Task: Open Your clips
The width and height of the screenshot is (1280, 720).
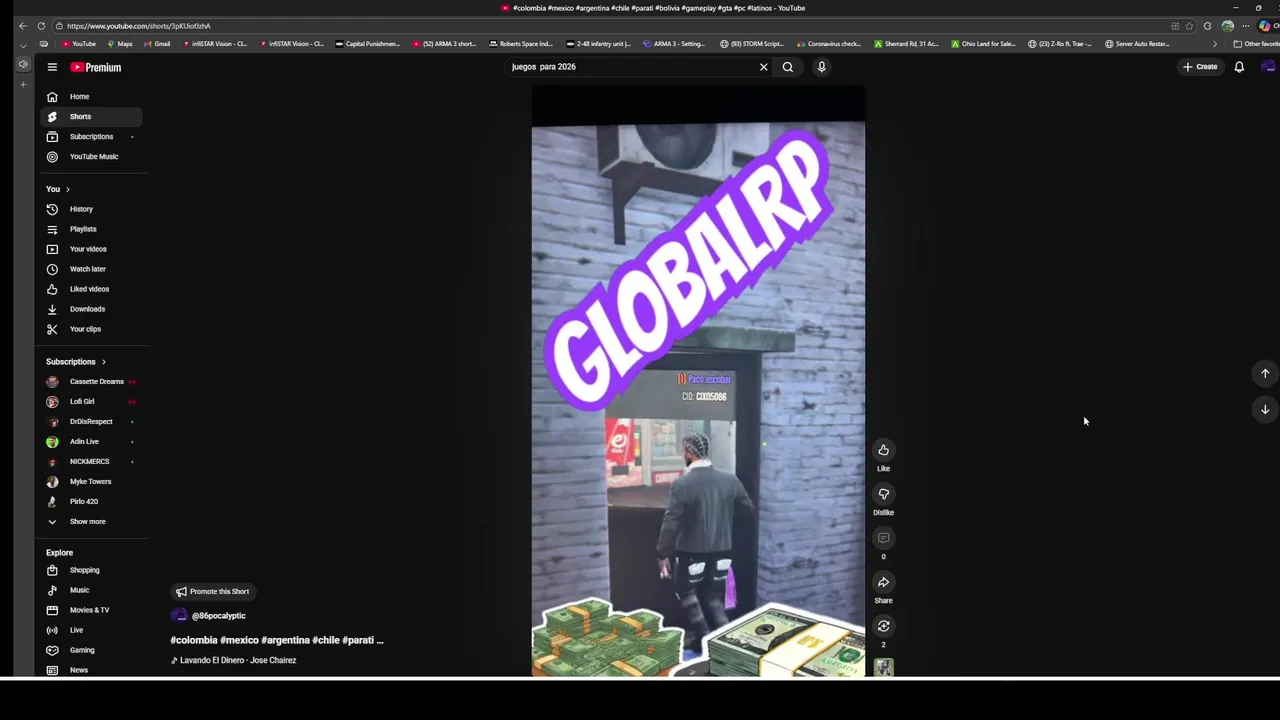Action: pyautogui.click(x=91, y=329)
